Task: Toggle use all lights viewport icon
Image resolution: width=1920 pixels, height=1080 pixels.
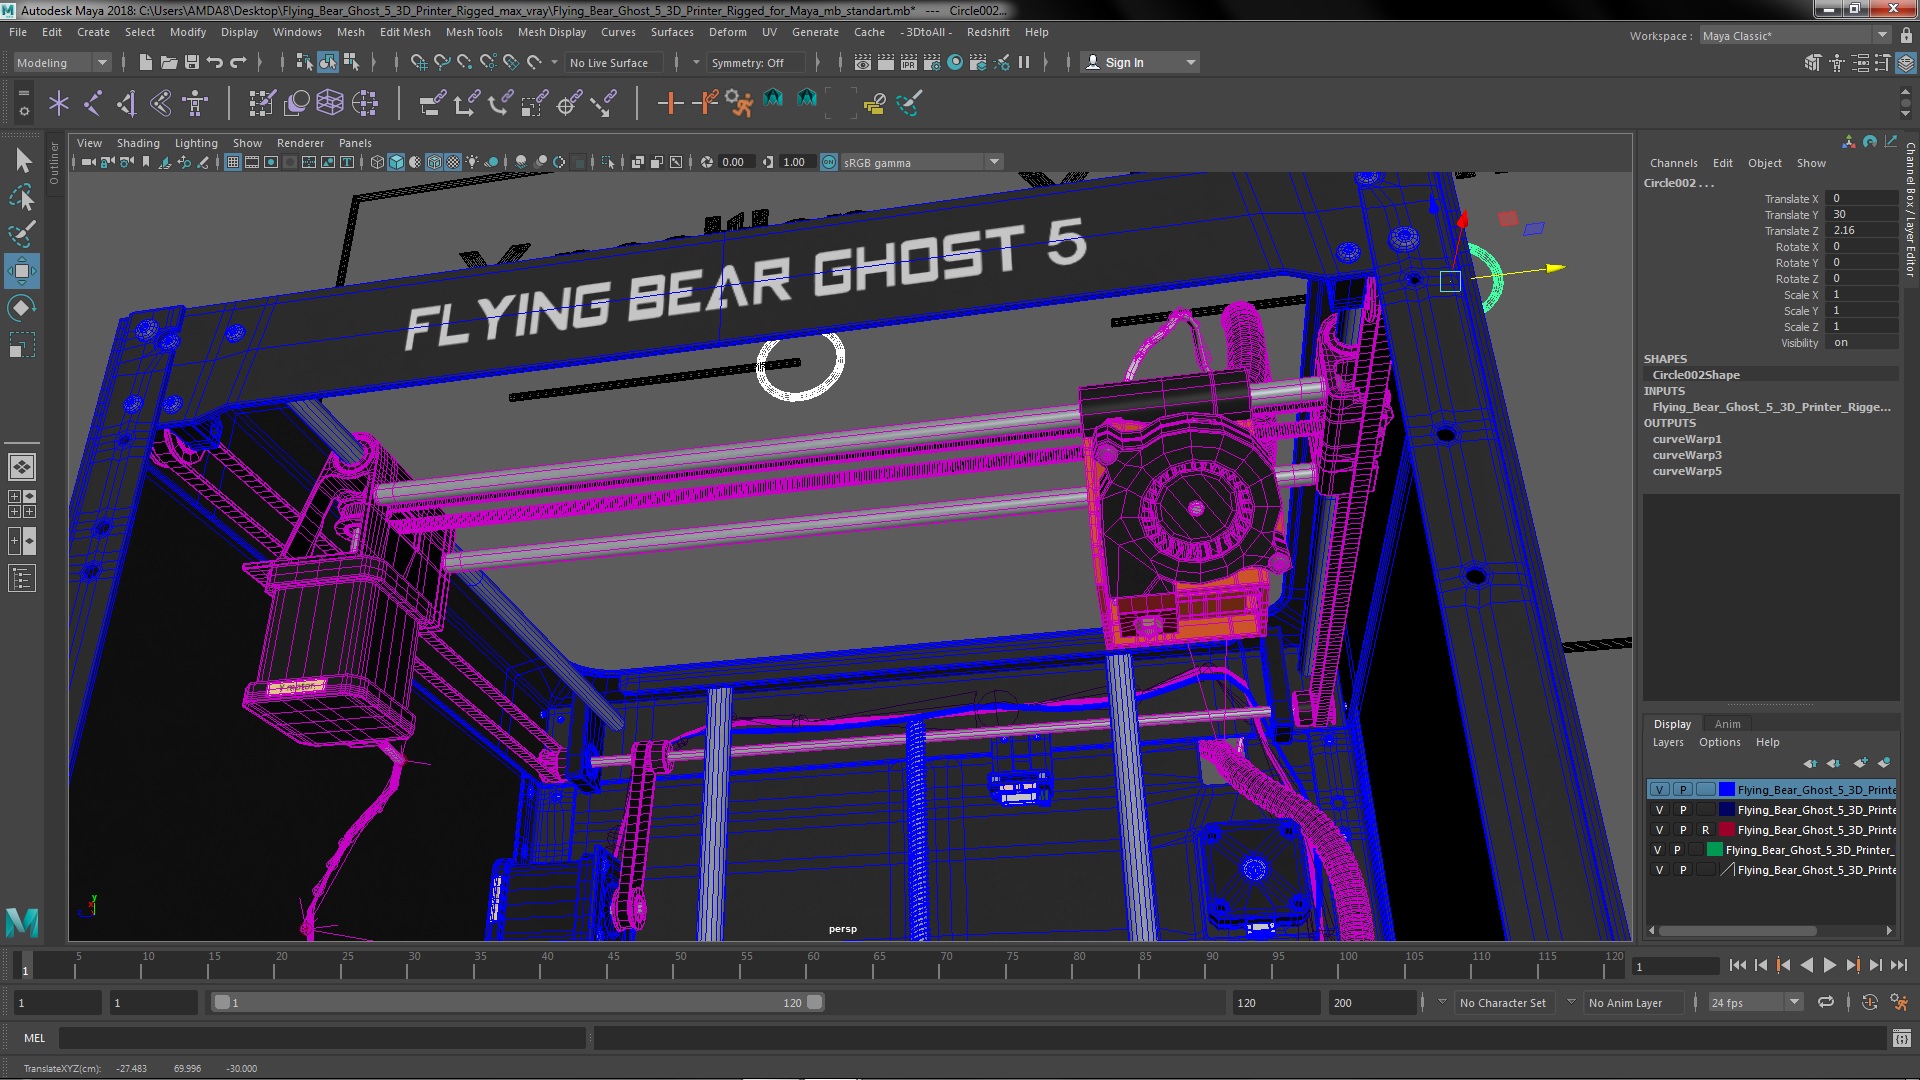Action: pyautogui.click(x=472, y=162)
